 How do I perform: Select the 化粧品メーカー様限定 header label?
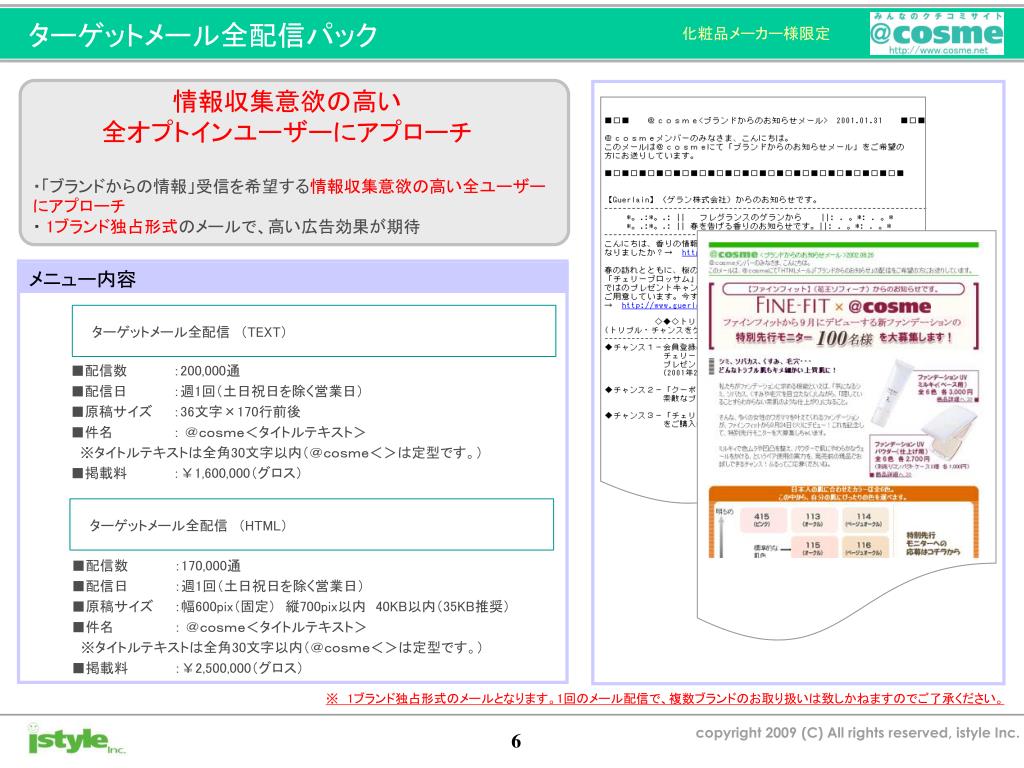(x=756, y=33)
